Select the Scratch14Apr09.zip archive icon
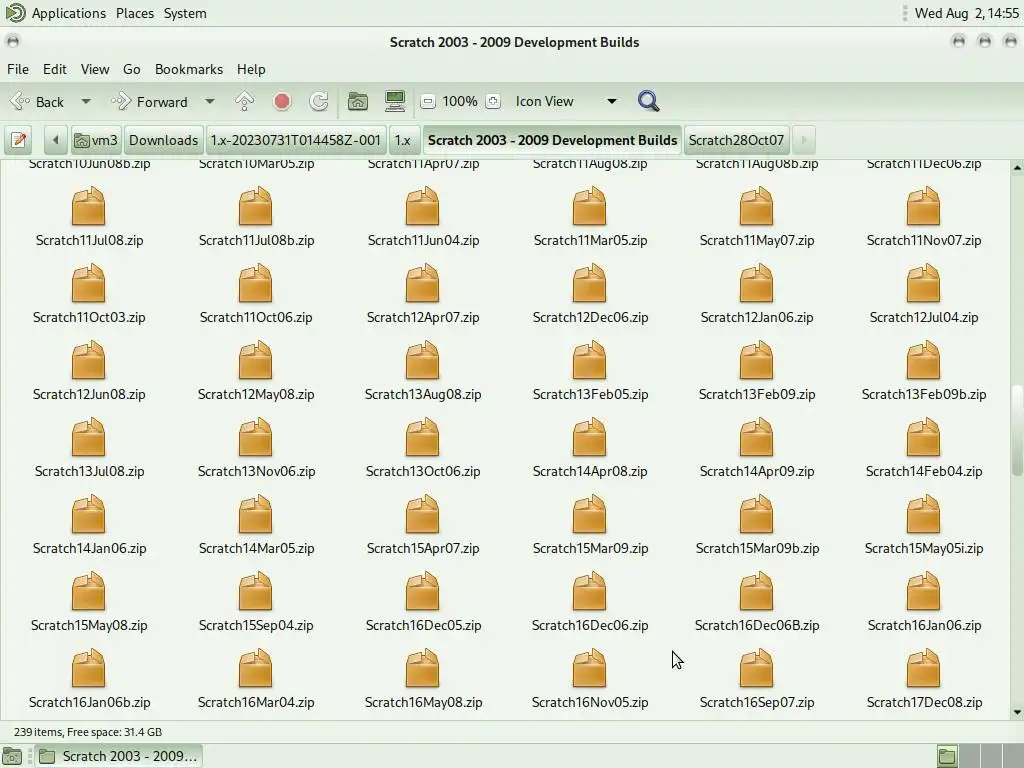 click(x=756, y=437)
